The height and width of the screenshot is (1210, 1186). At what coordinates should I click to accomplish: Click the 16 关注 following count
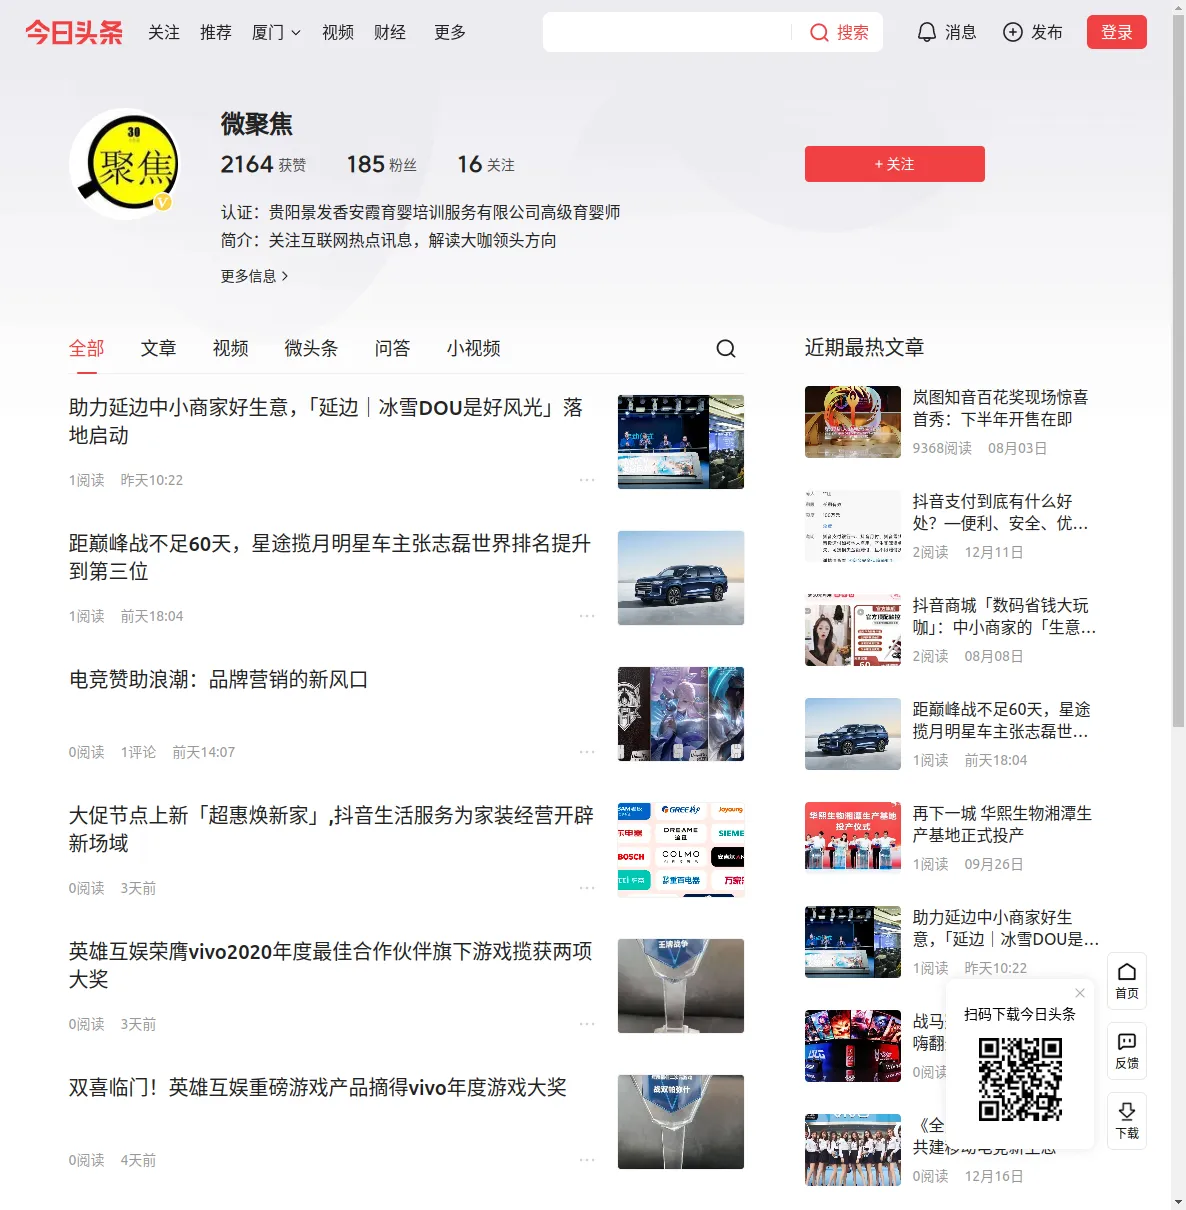coord(486,164)
